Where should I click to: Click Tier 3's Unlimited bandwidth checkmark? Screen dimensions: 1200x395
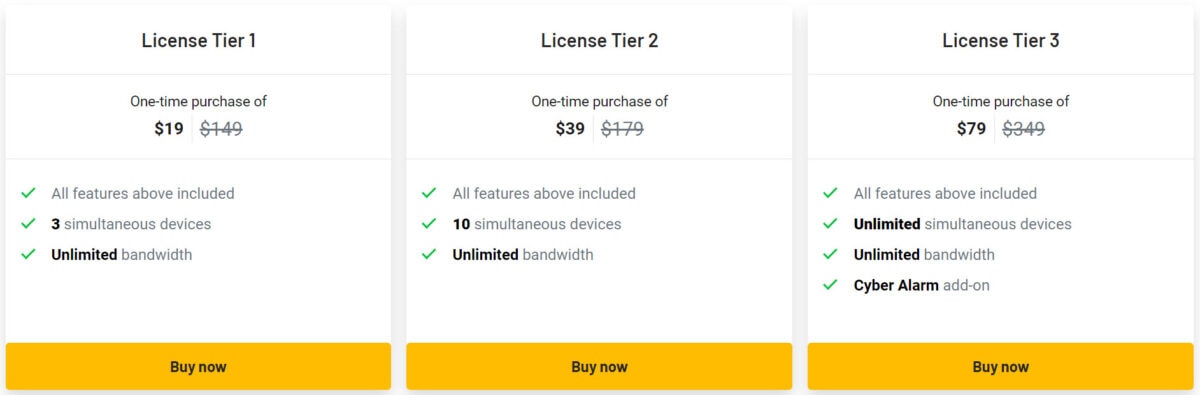tap(830, 254)
